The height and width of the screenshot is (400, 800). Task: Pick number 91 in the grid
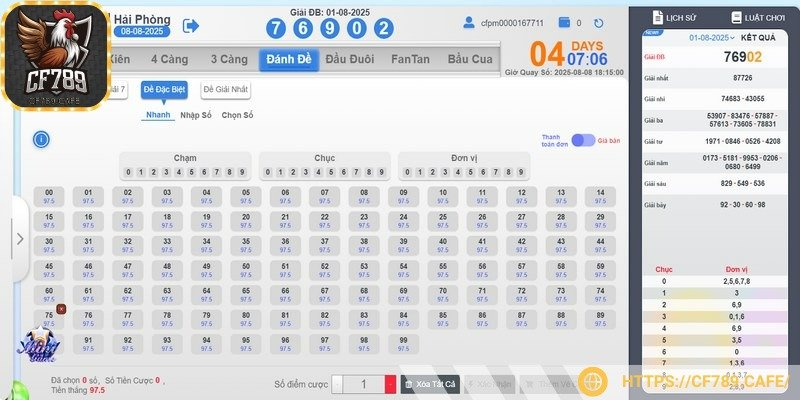[88, 344]
